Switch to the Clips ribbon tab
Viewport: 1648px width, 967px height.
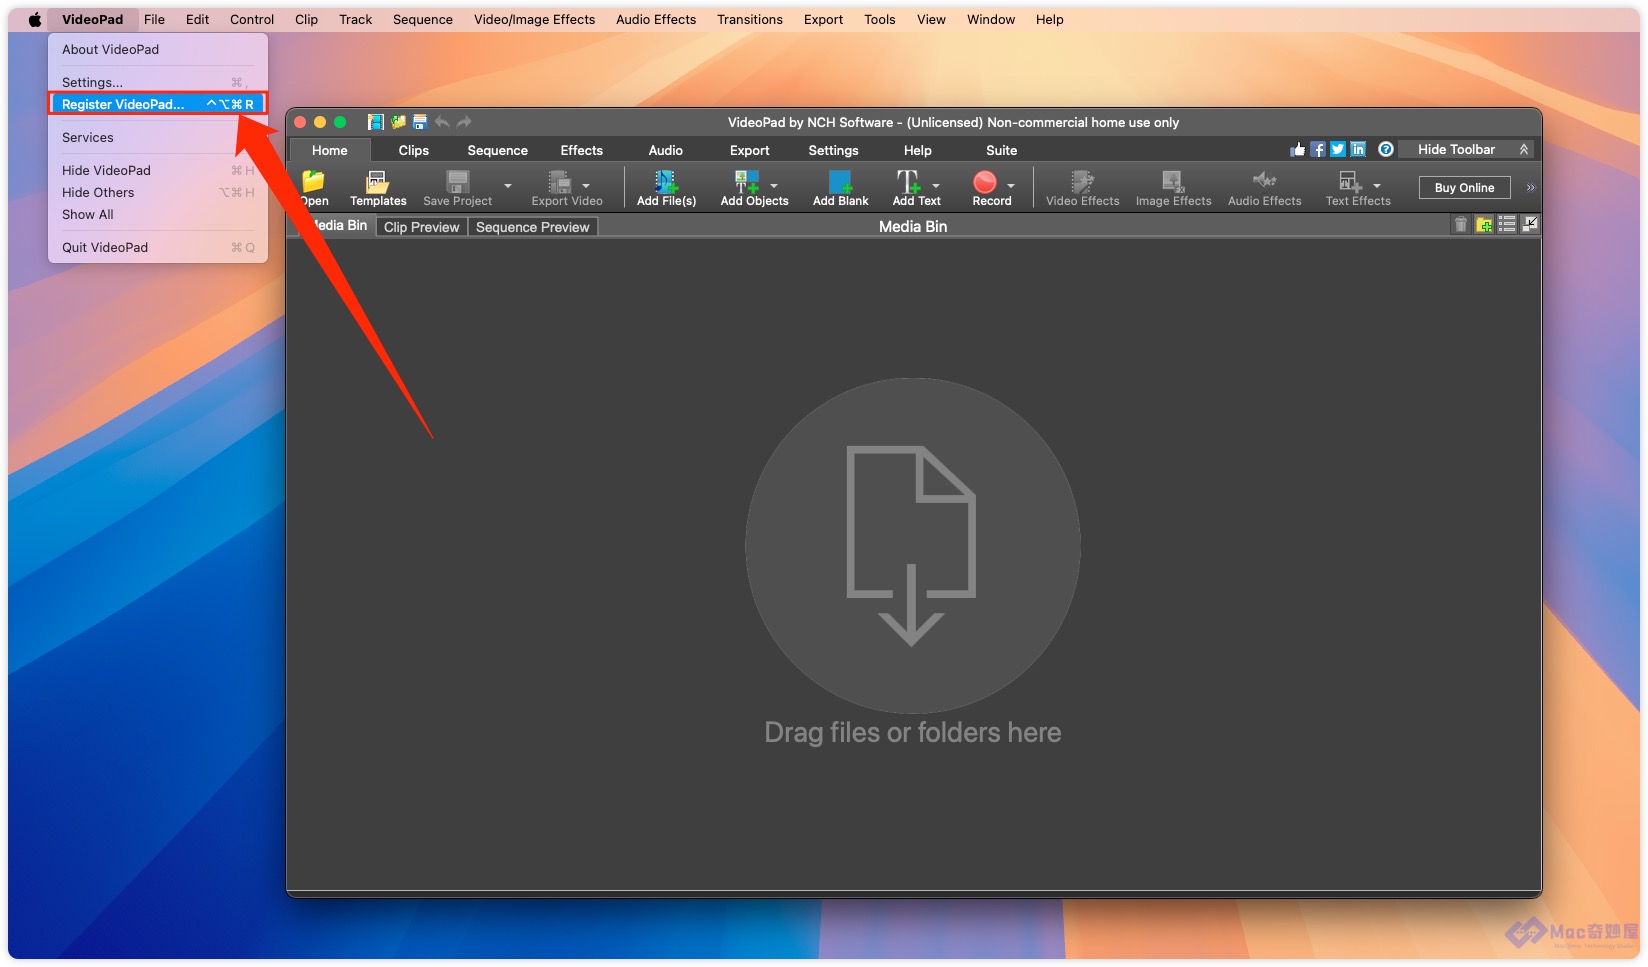(413, 150)
